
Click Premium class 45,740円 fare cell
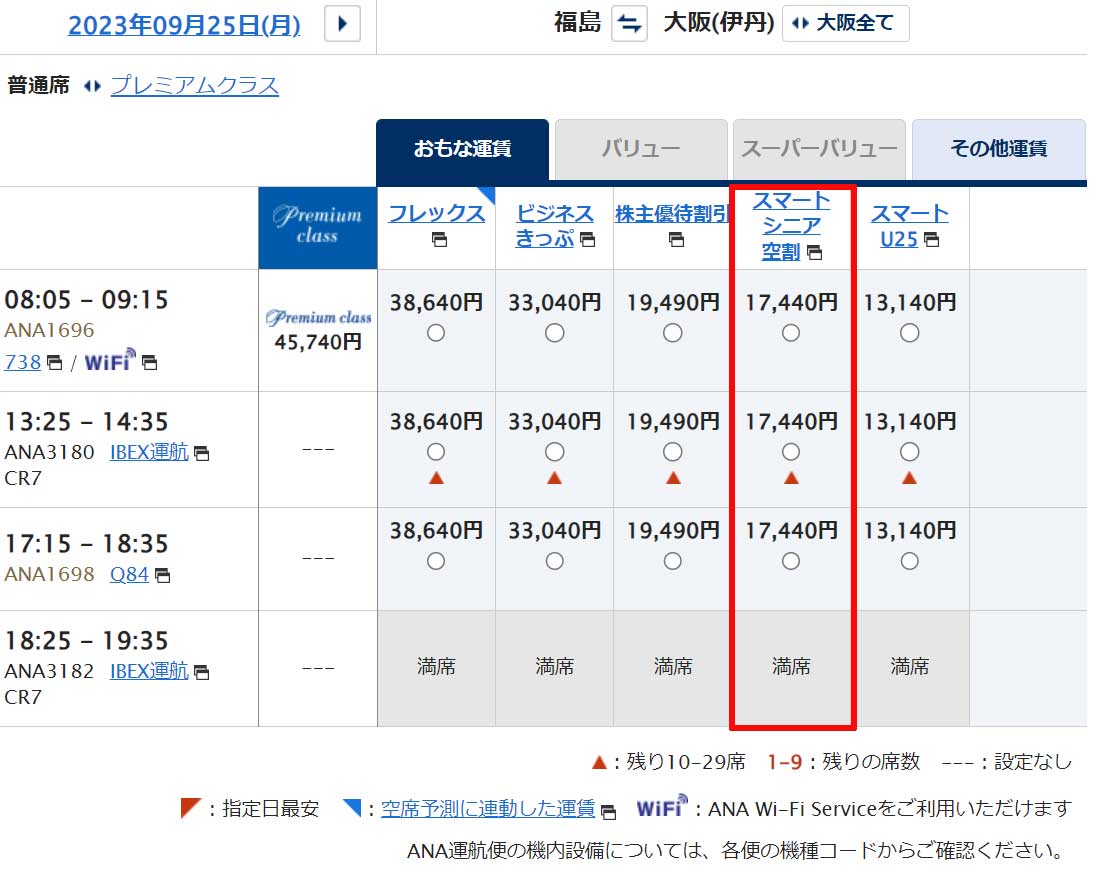[318, 330]
